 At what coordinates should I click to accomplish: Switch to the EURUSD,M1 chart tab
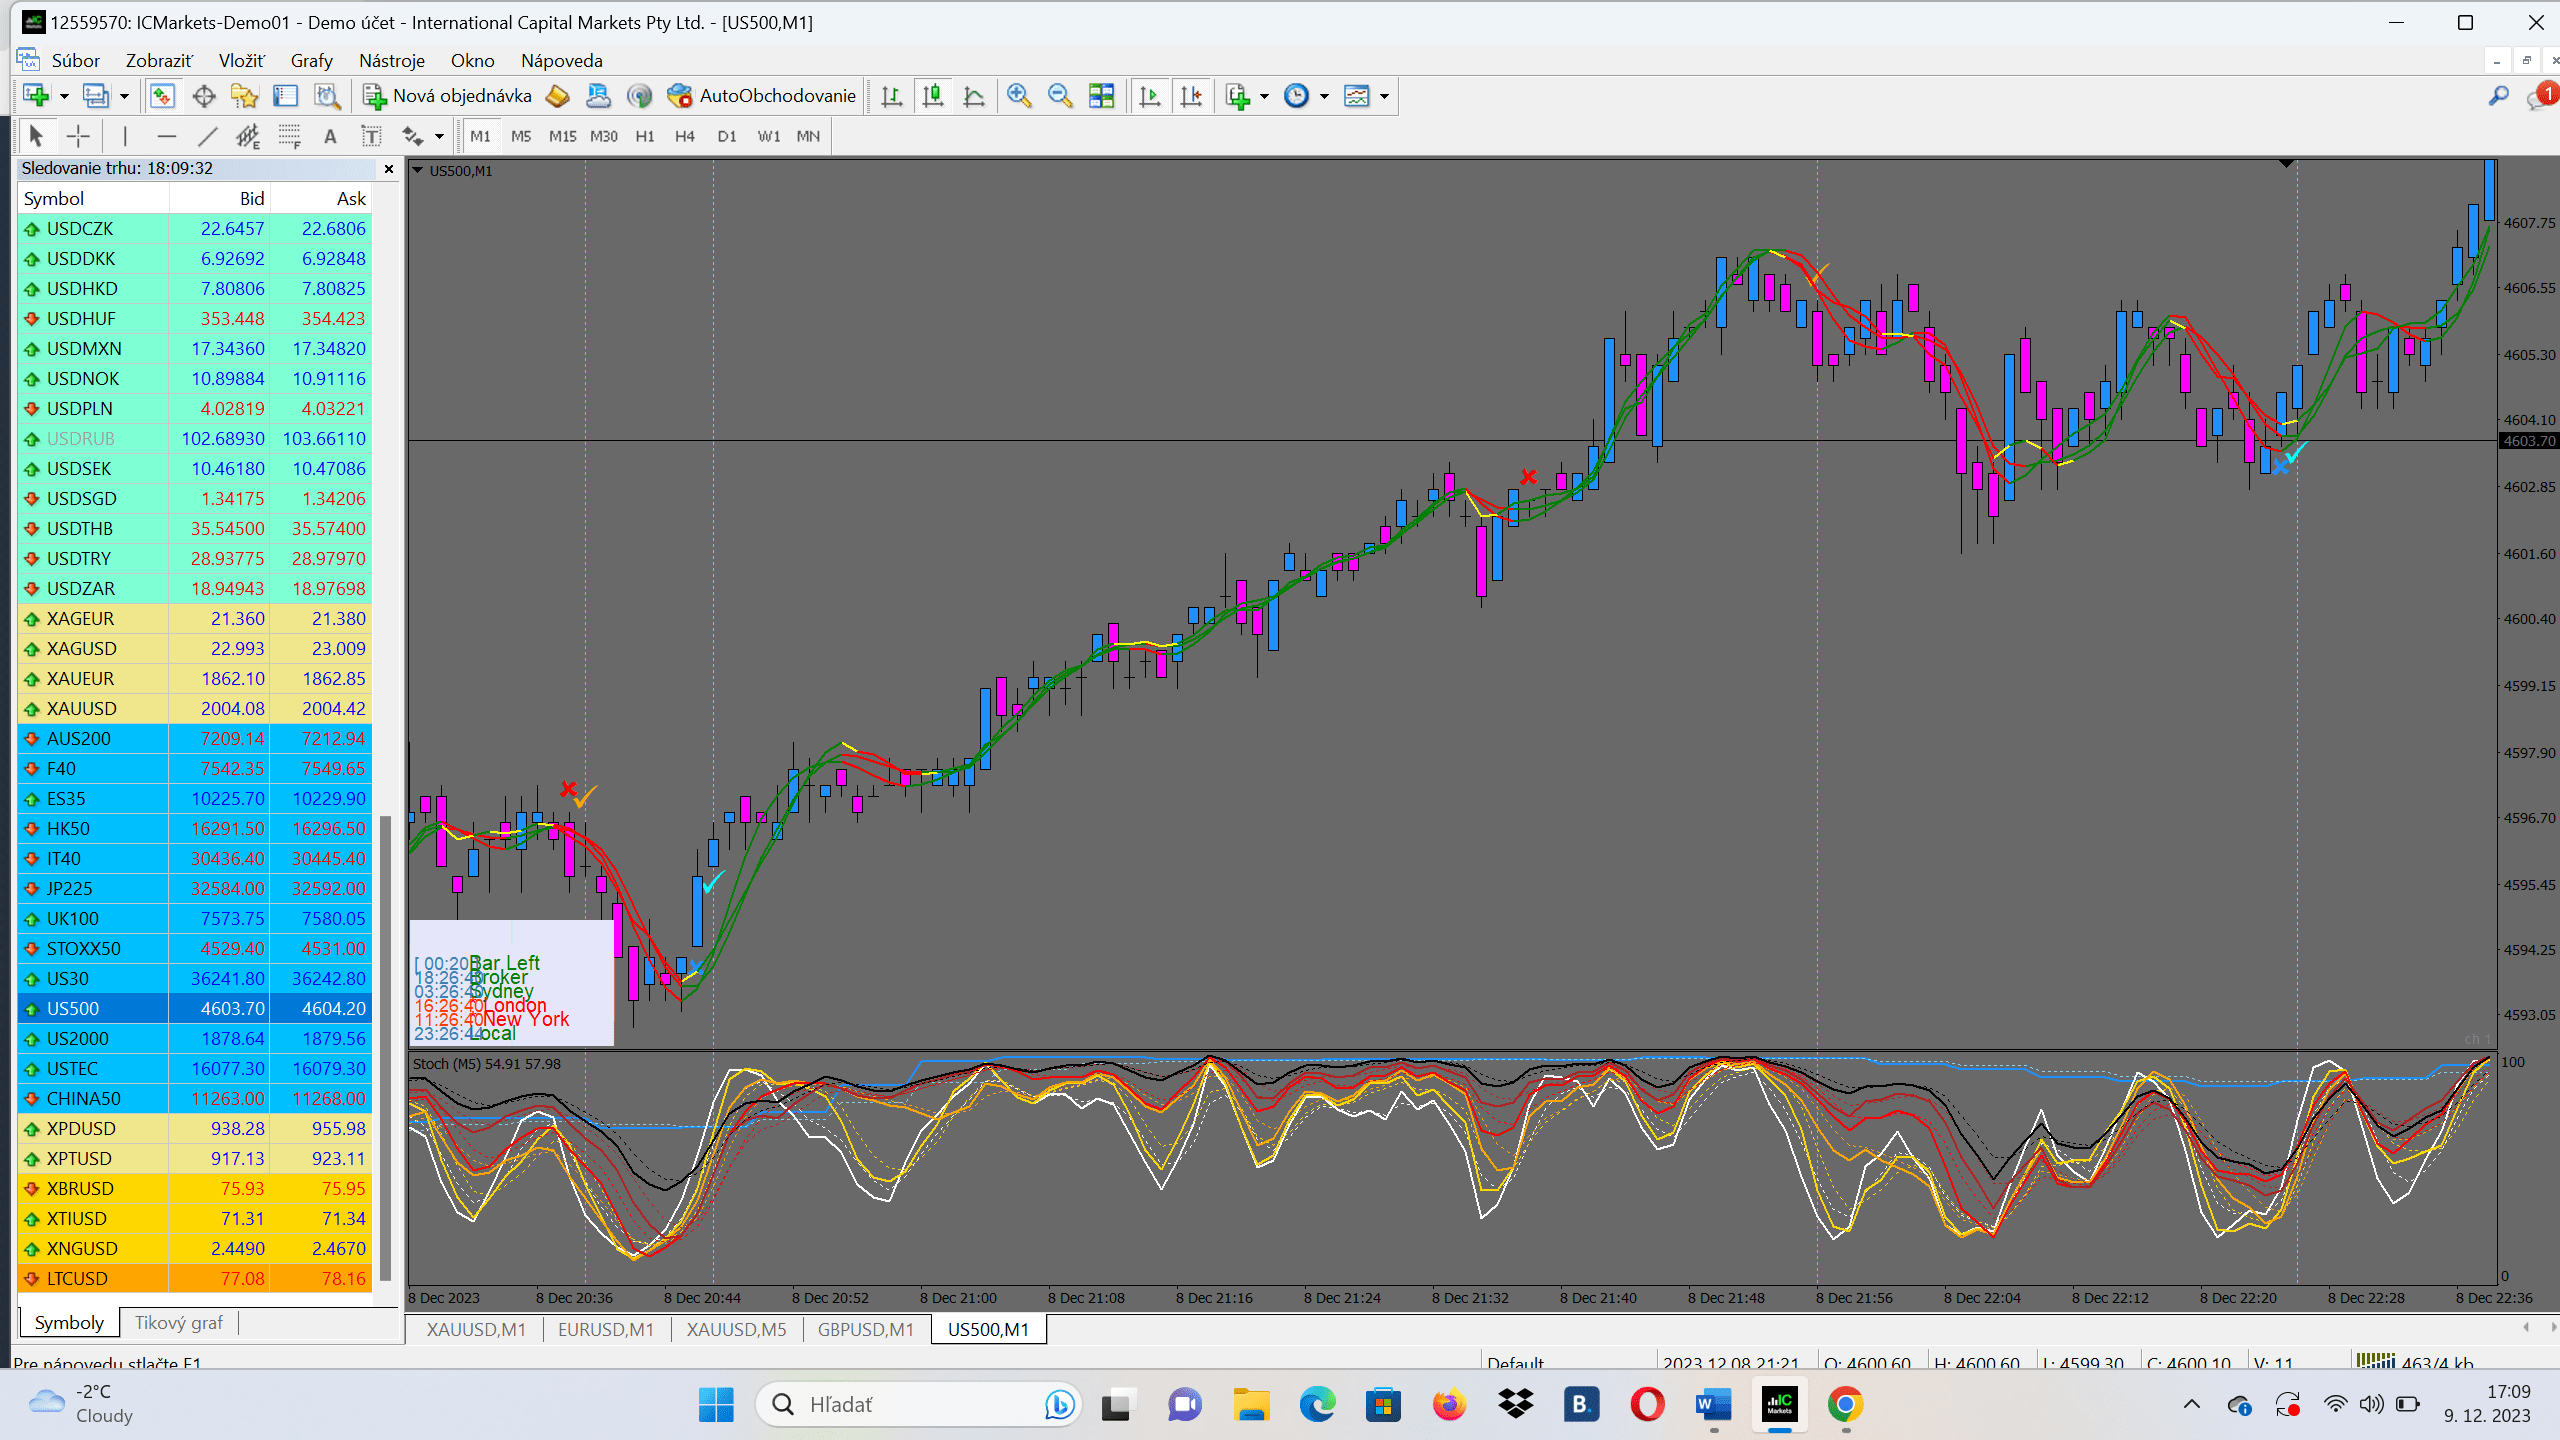click(605, 1330)
